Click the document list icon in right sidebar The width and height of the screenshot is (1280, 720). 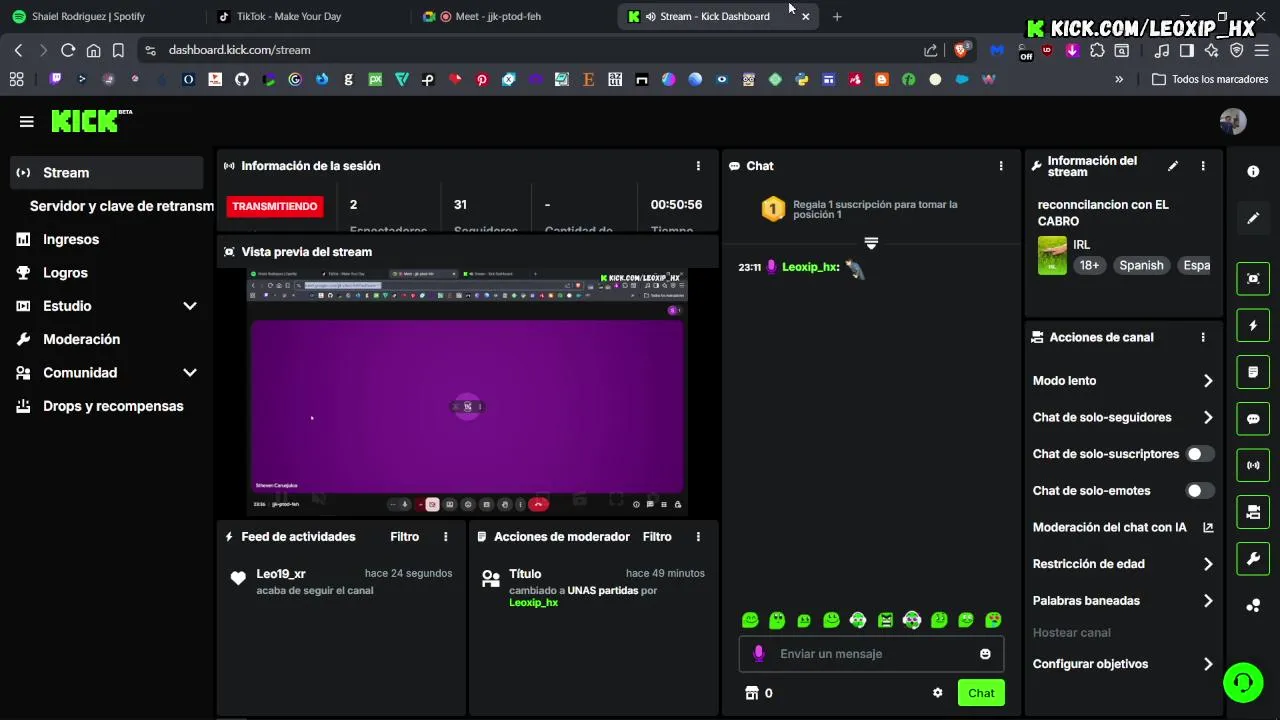[x=1253, y=372]
